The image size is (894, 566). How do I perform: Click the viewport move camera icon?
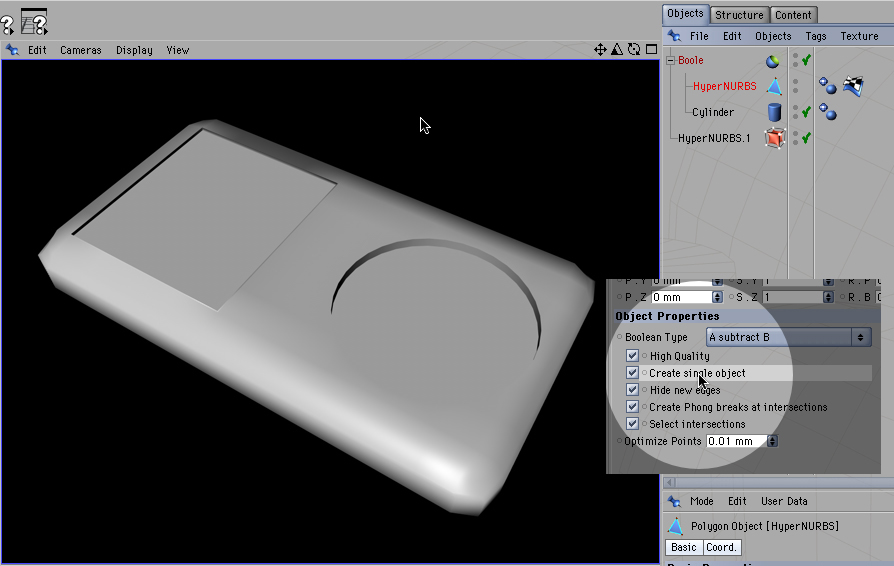[600, 50]
